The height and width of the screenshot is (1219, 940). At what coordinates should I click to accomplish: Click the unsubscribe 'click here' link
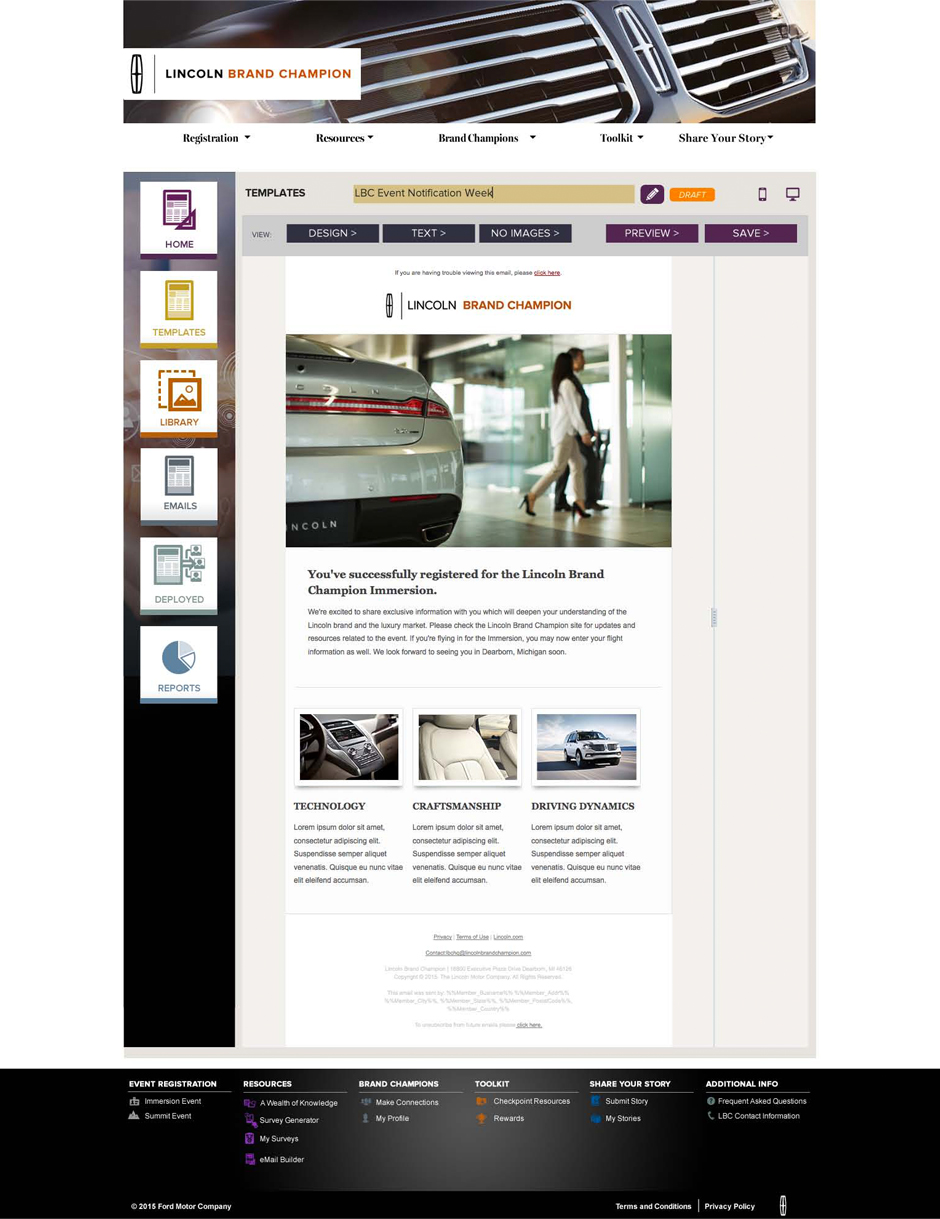[529, 1025]
